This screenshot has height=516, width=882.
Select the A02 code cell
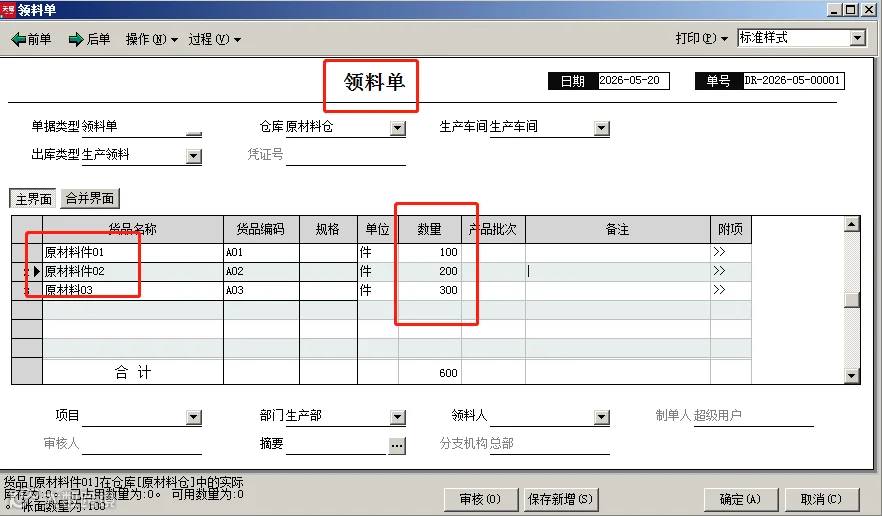coord(261,271)
